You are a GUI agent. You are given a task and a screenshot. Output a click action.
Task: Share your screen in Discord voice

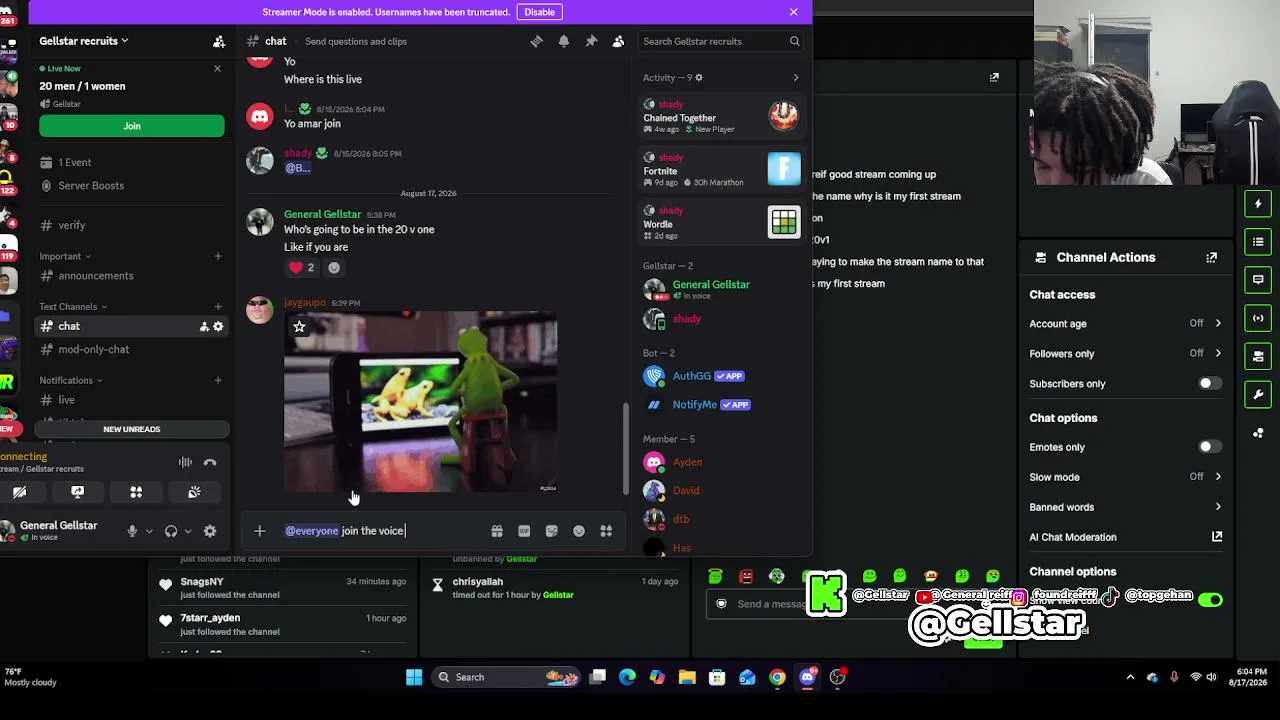[77, 492]
